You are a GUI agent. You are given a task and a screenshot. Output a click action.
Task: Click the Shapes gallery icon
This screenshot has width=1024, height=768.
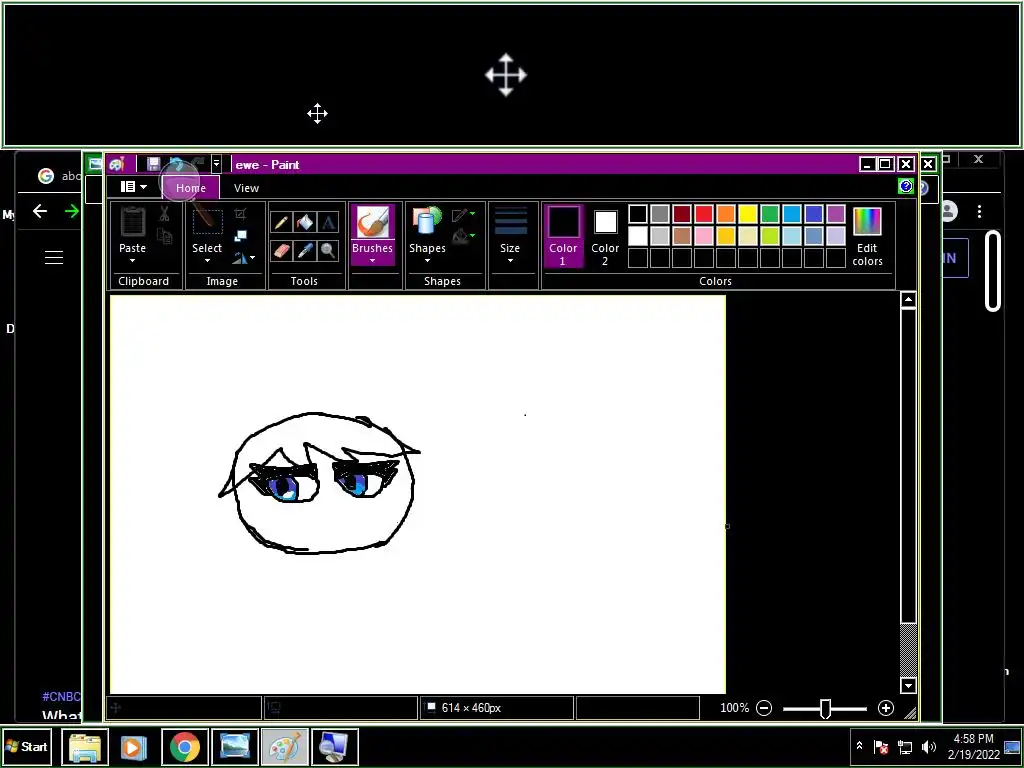pyautogui.click(x=427, y=221)
